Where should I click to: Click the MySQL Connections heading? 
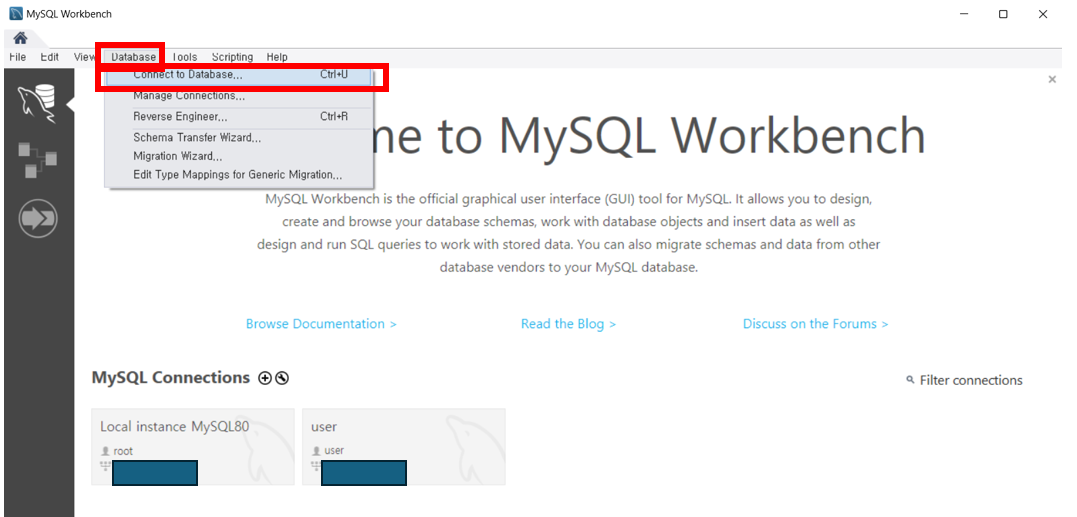coord(170,378)
